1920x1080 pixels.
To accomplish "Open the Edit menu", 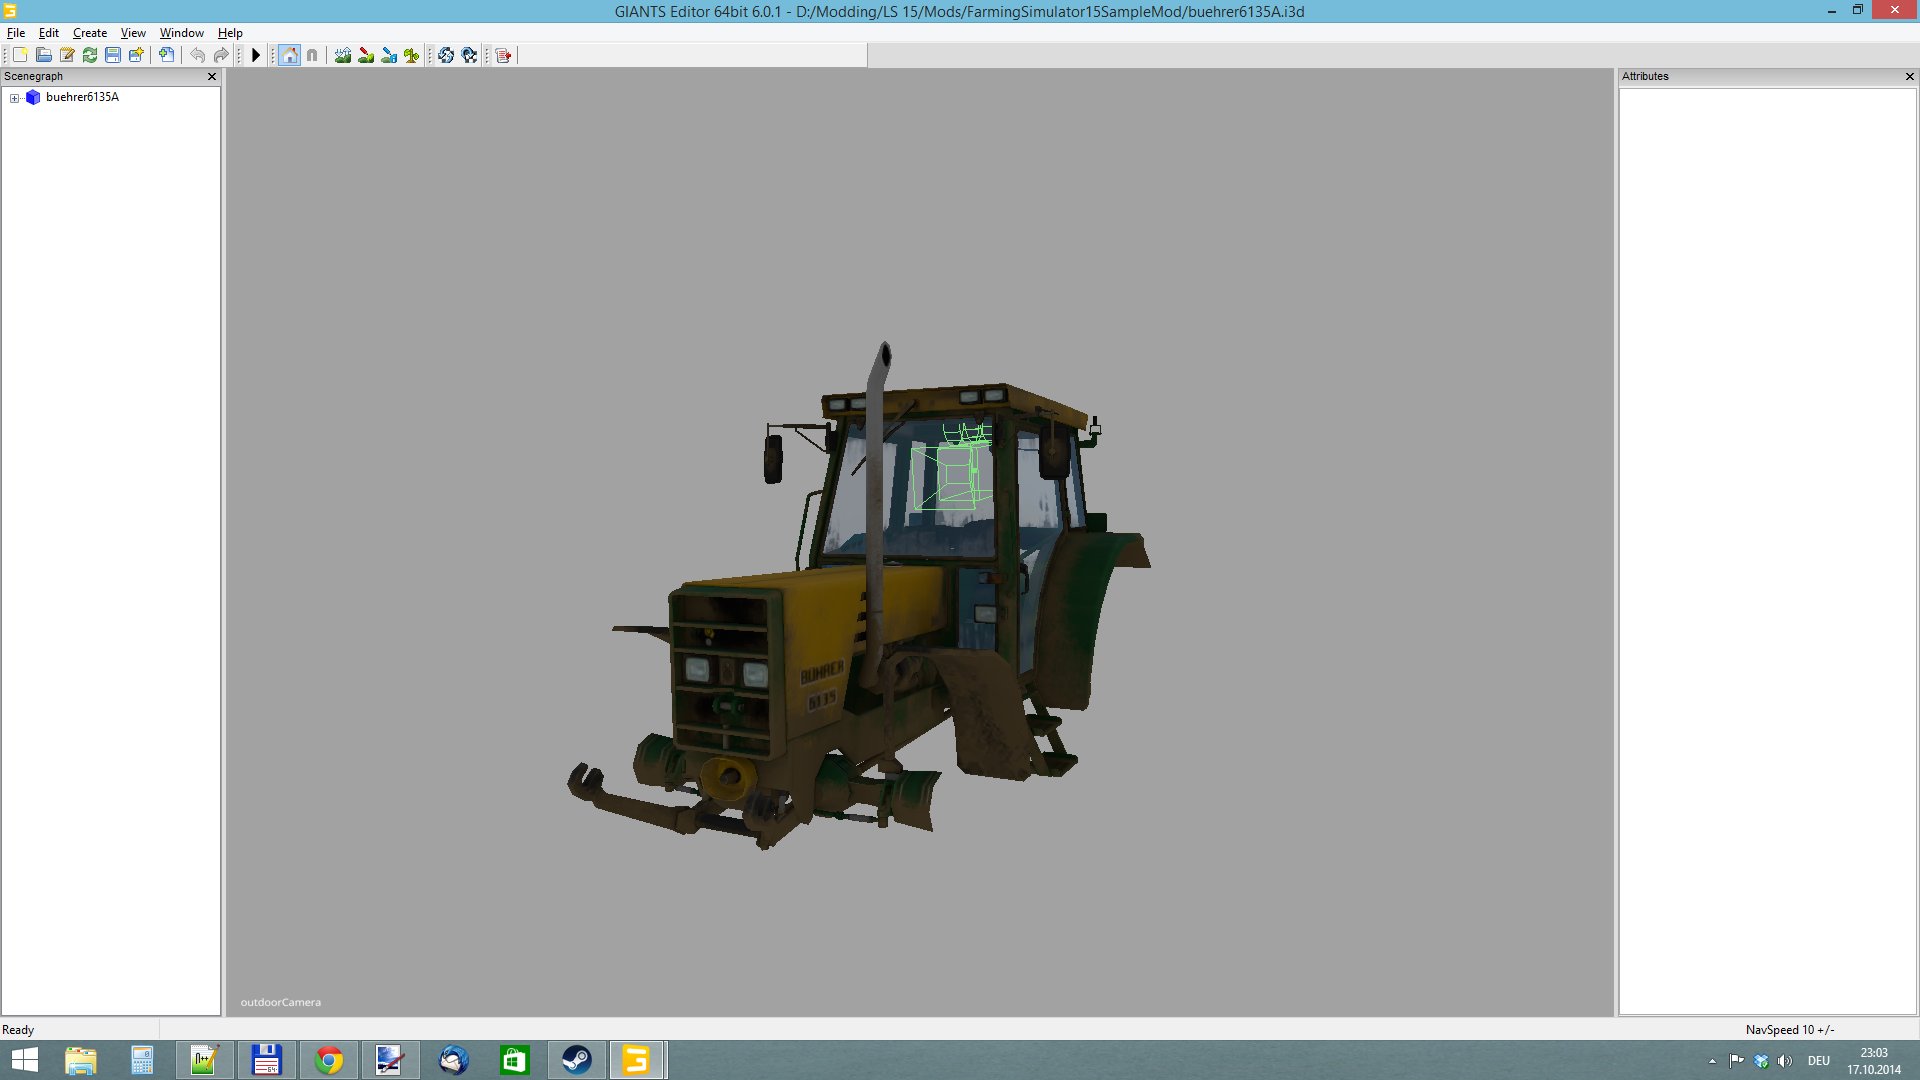I will (49, 33).
